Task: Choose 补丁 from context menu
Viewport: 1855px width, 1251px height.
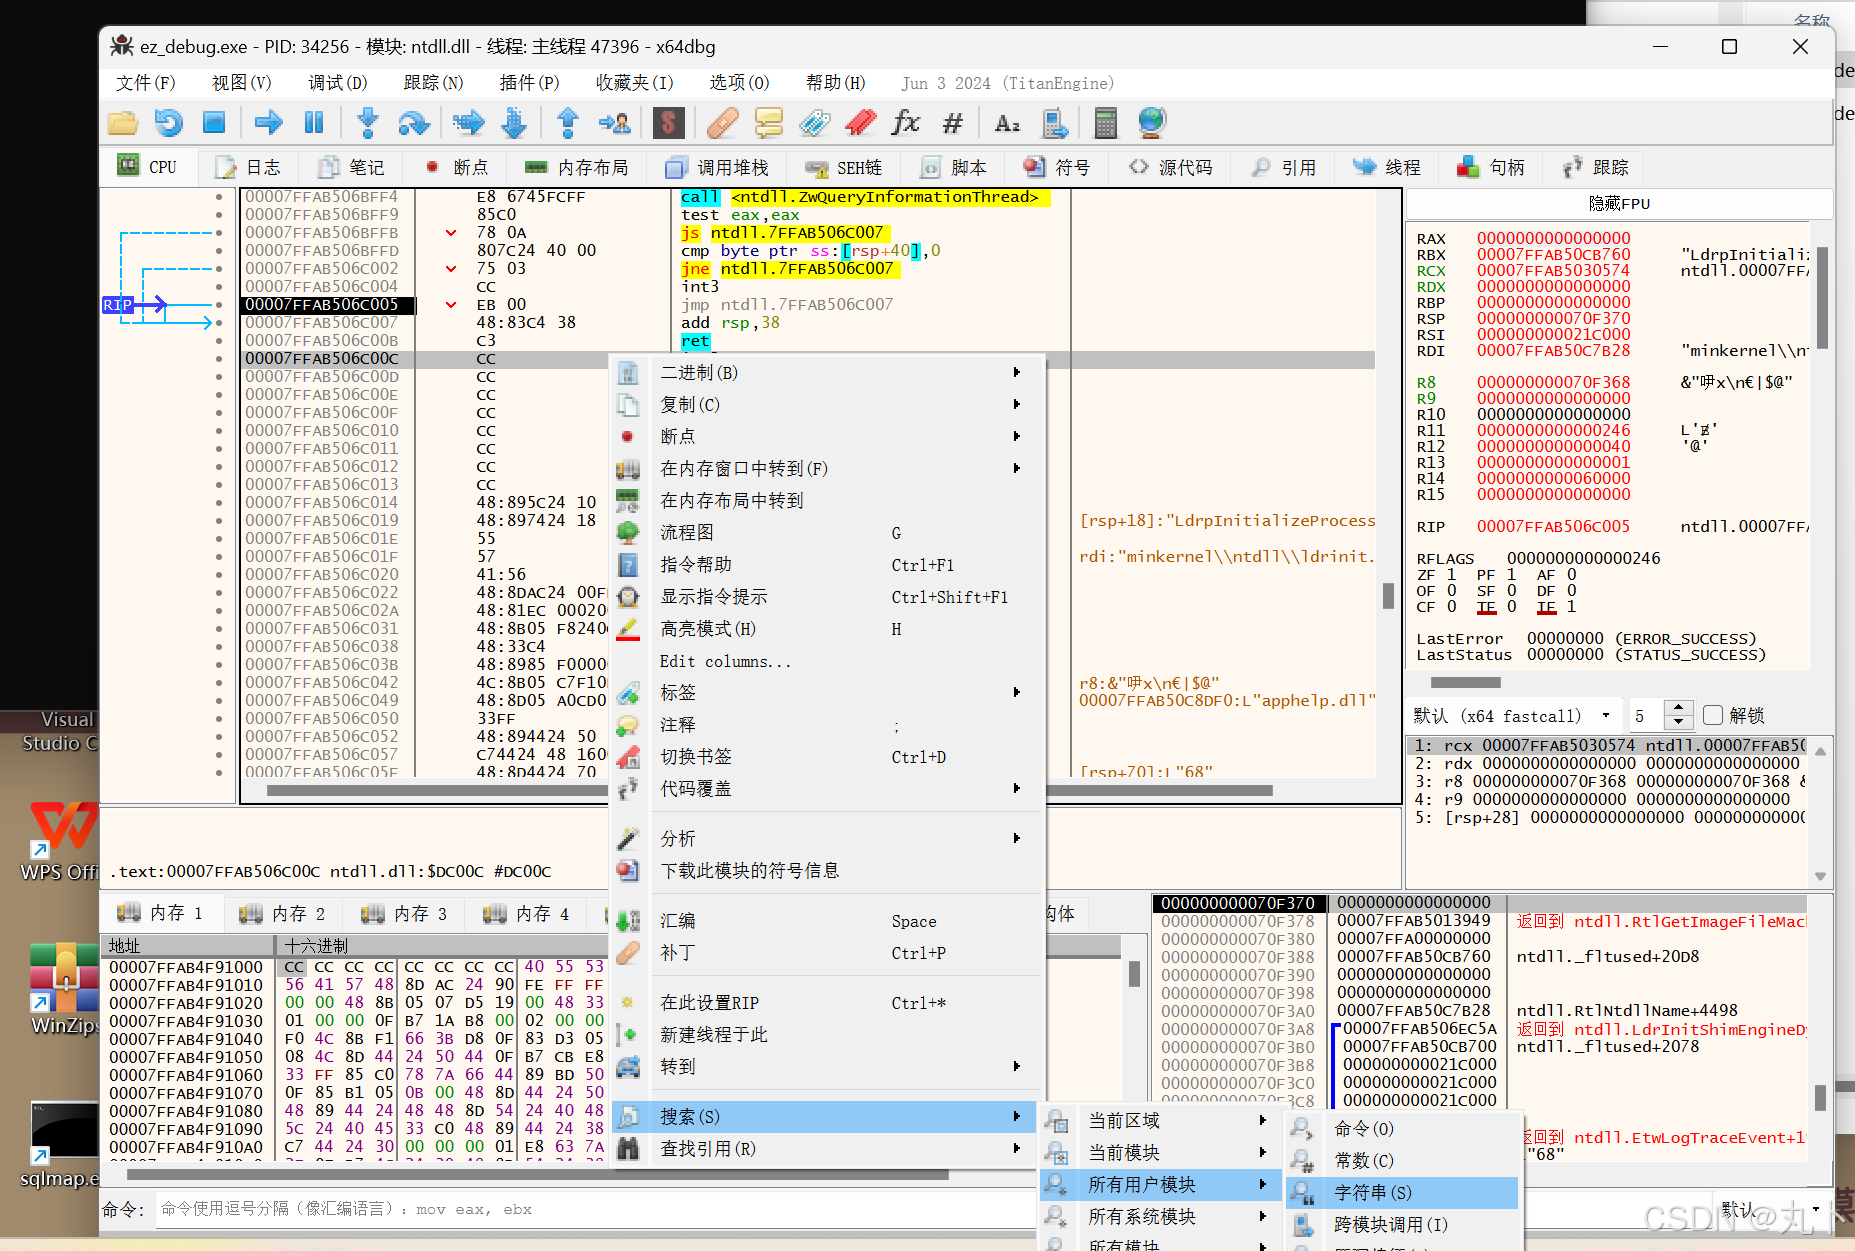Action: (x=828, y=952)
